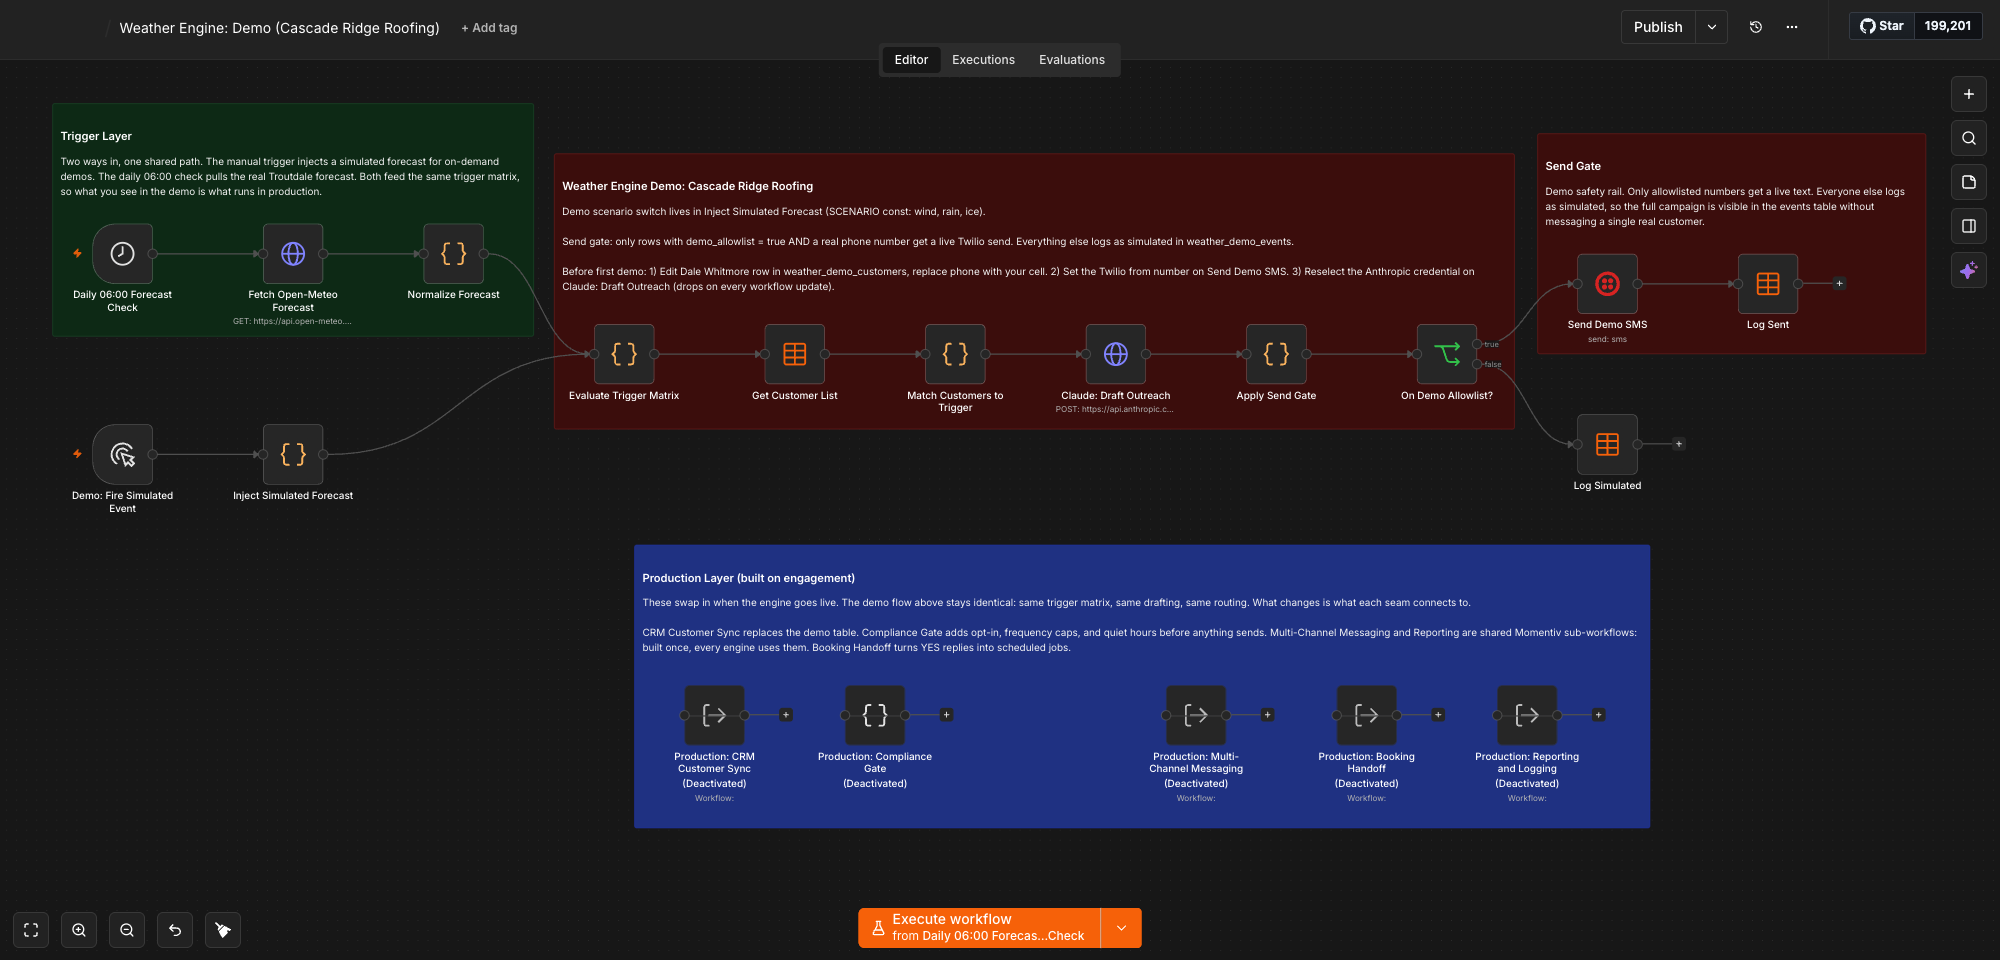Add a sticky note from the sidebar
This screenshot has width=2000, height=960.
click(1969, 182)
